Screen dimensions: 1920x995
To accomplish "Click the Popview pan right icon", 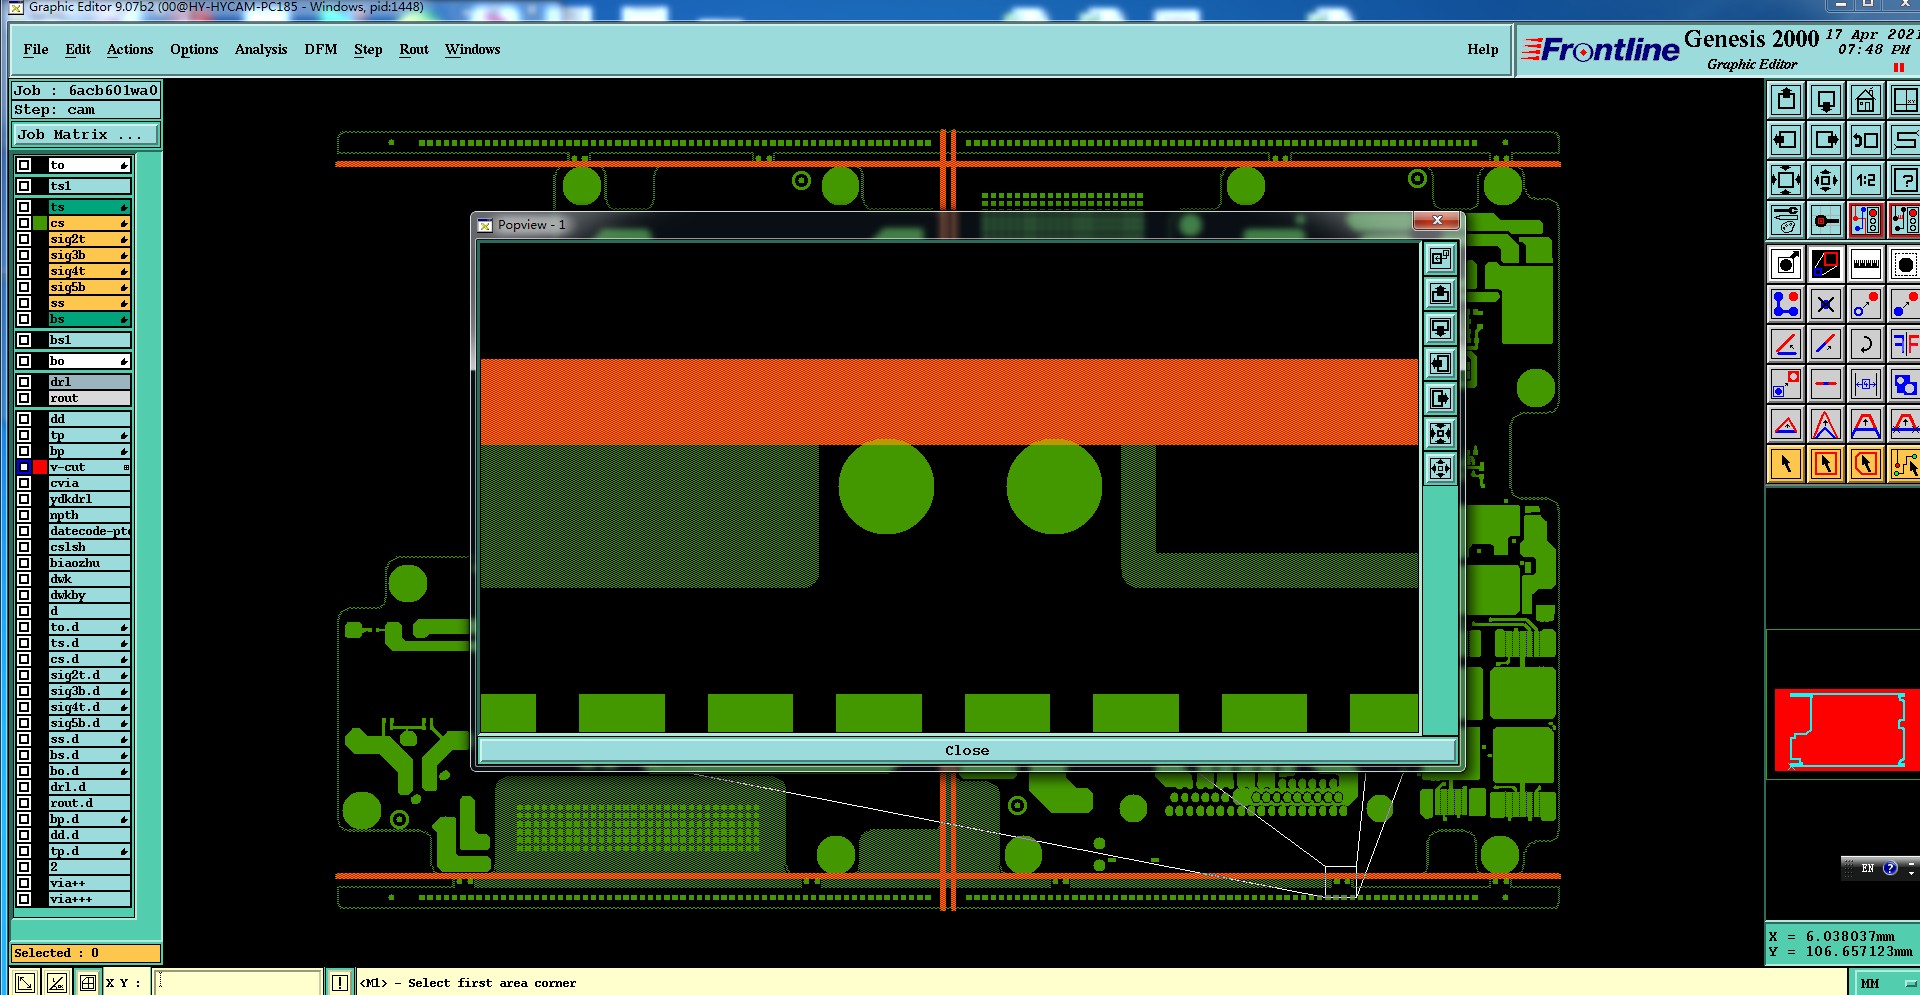I will coord(1440,398).
